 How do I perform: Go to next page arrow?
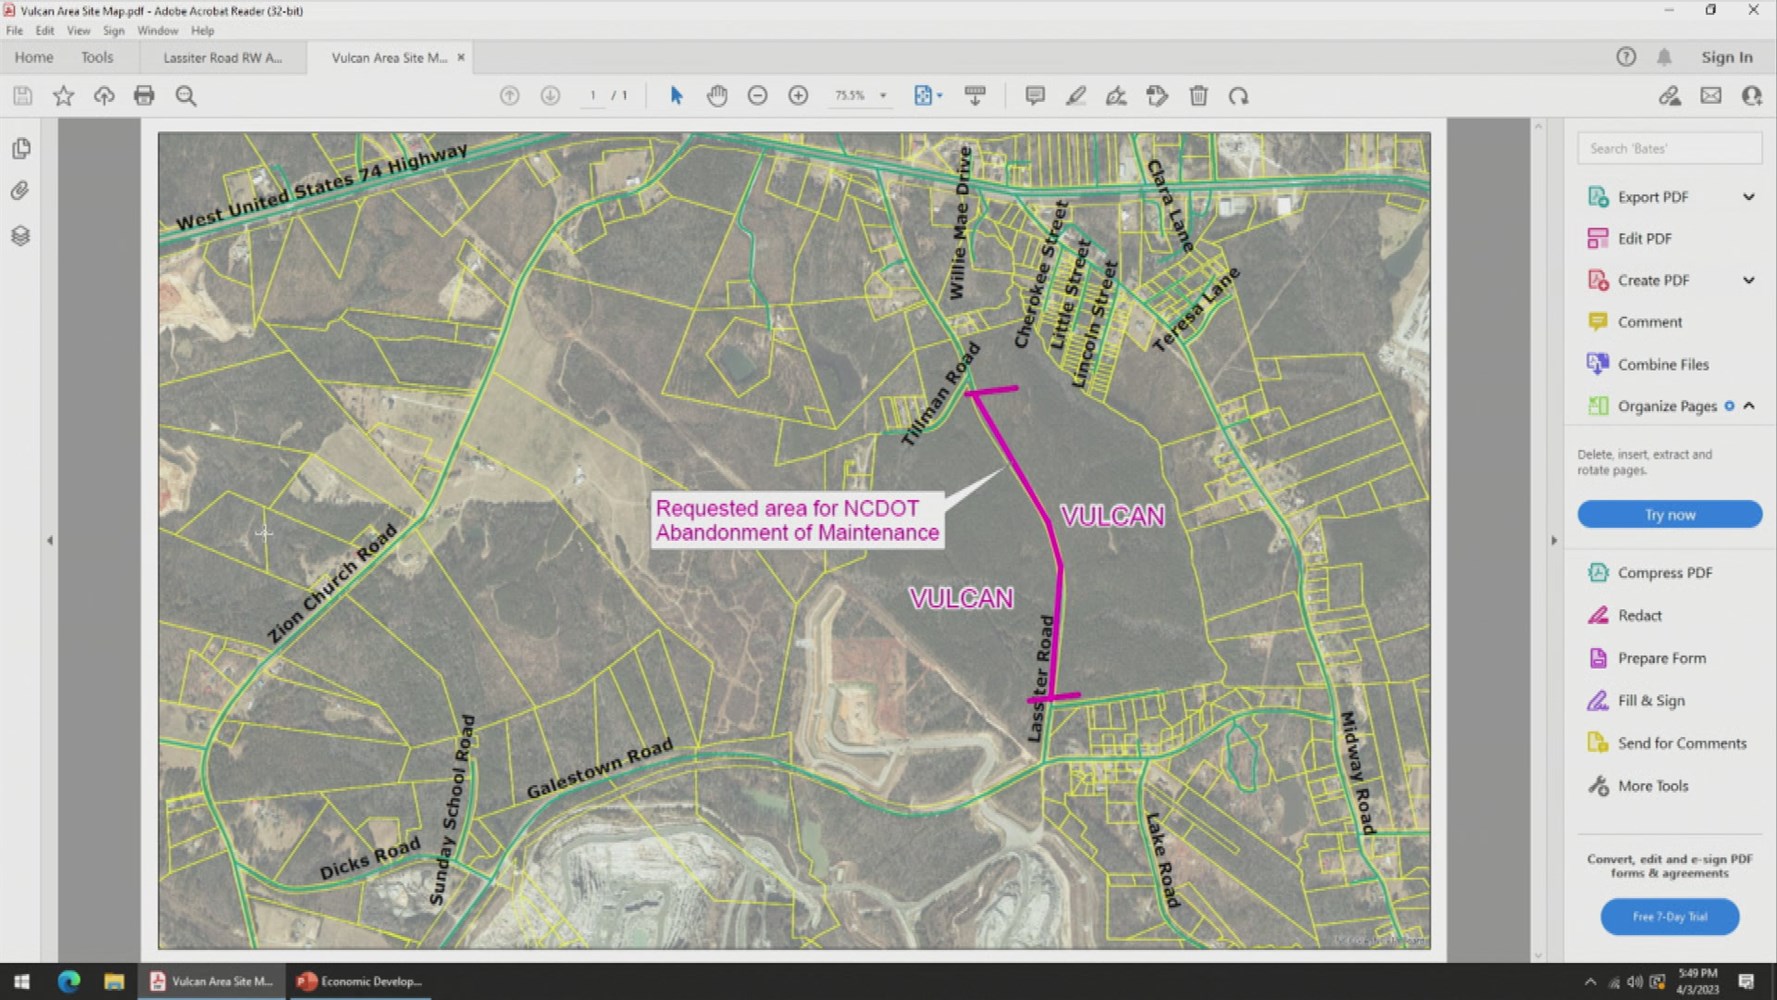tap(550, 96)
